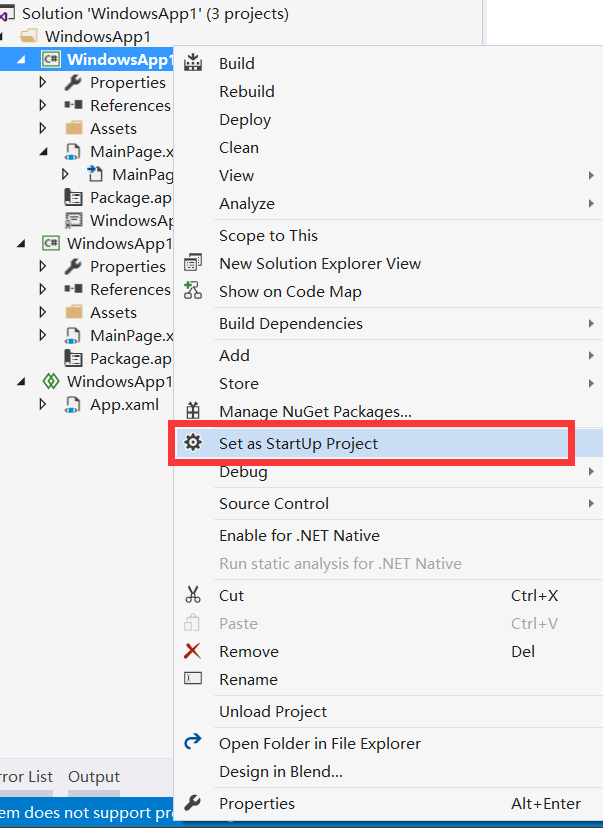The width and height of the screenshot is (603, 828).
Task: Click Design in Blend menu entry
Action: (281, 771)
